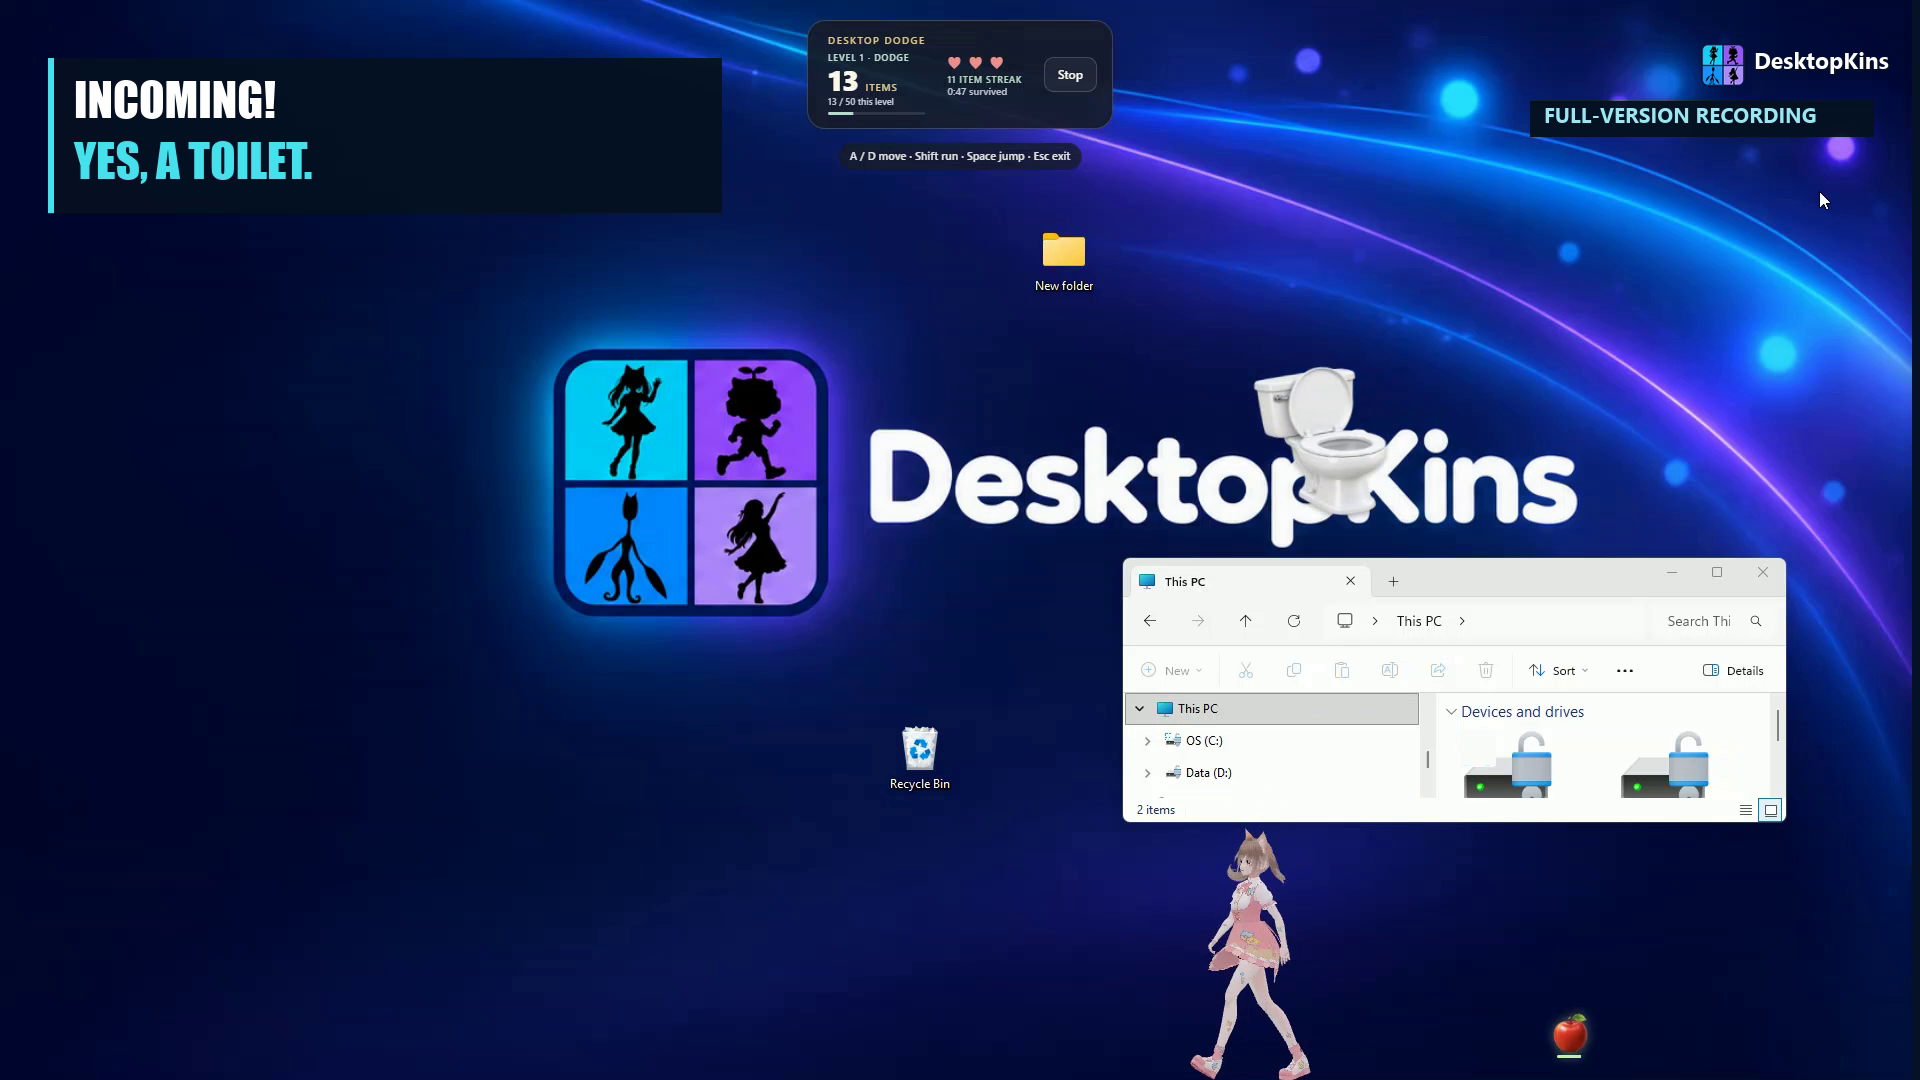The image size is (1920, 1080).
Task: Switch to large thumbnails view
Action: pos(1771,810)
